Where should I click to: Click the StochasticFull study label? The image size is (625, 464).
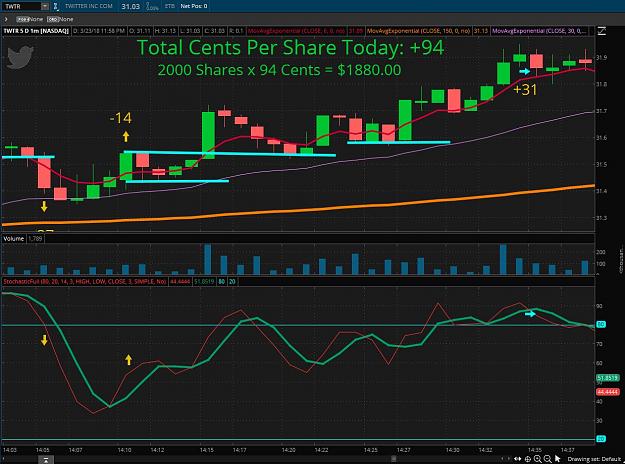tap(85, 281)
